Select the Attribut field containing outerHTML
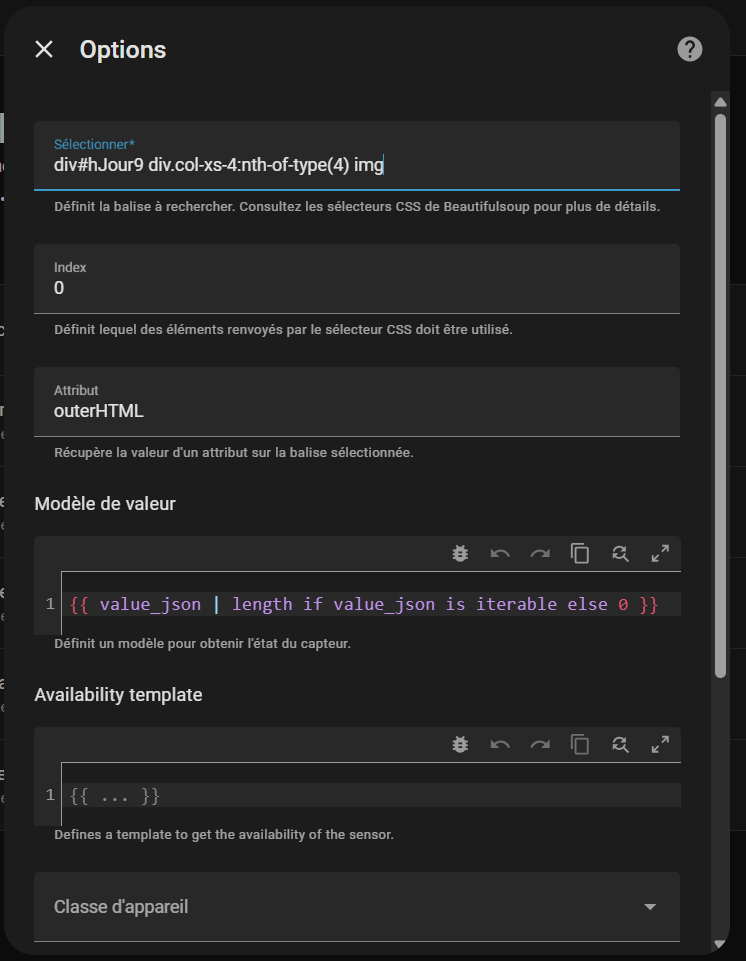The image size is (746, 961). pos(357,410)
